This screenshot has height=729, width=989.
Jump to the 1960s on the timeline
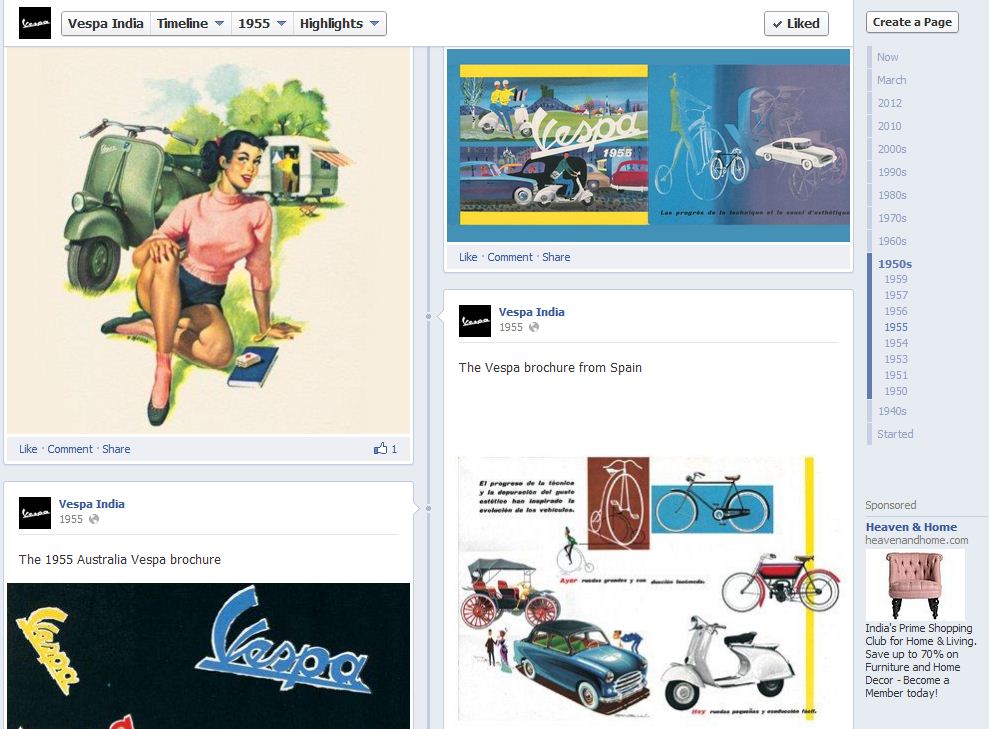point(892,241)
